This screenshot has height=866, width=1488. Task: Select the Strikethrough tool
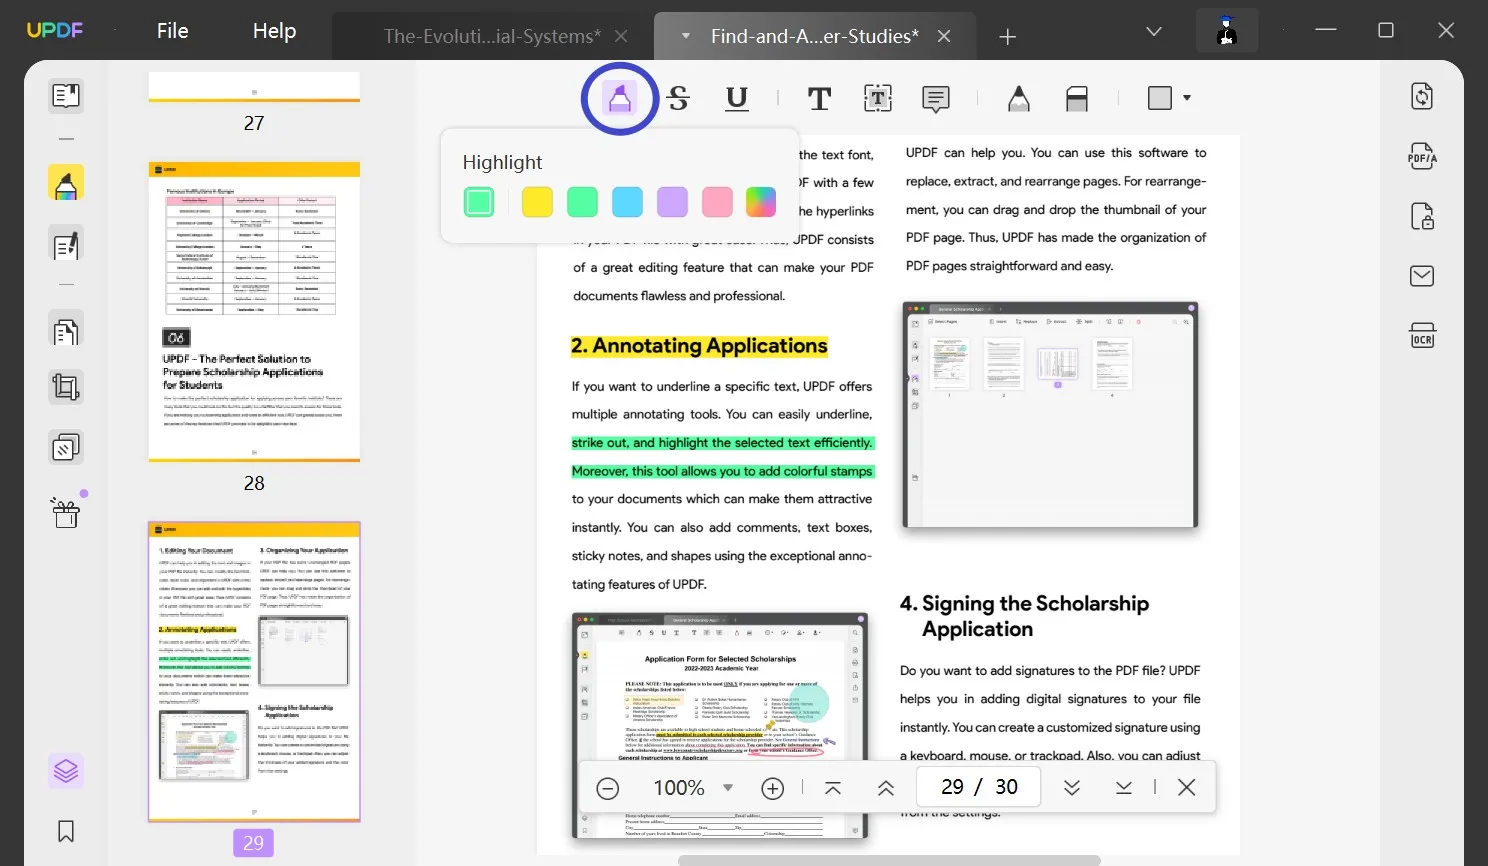[x=678, y=98]
